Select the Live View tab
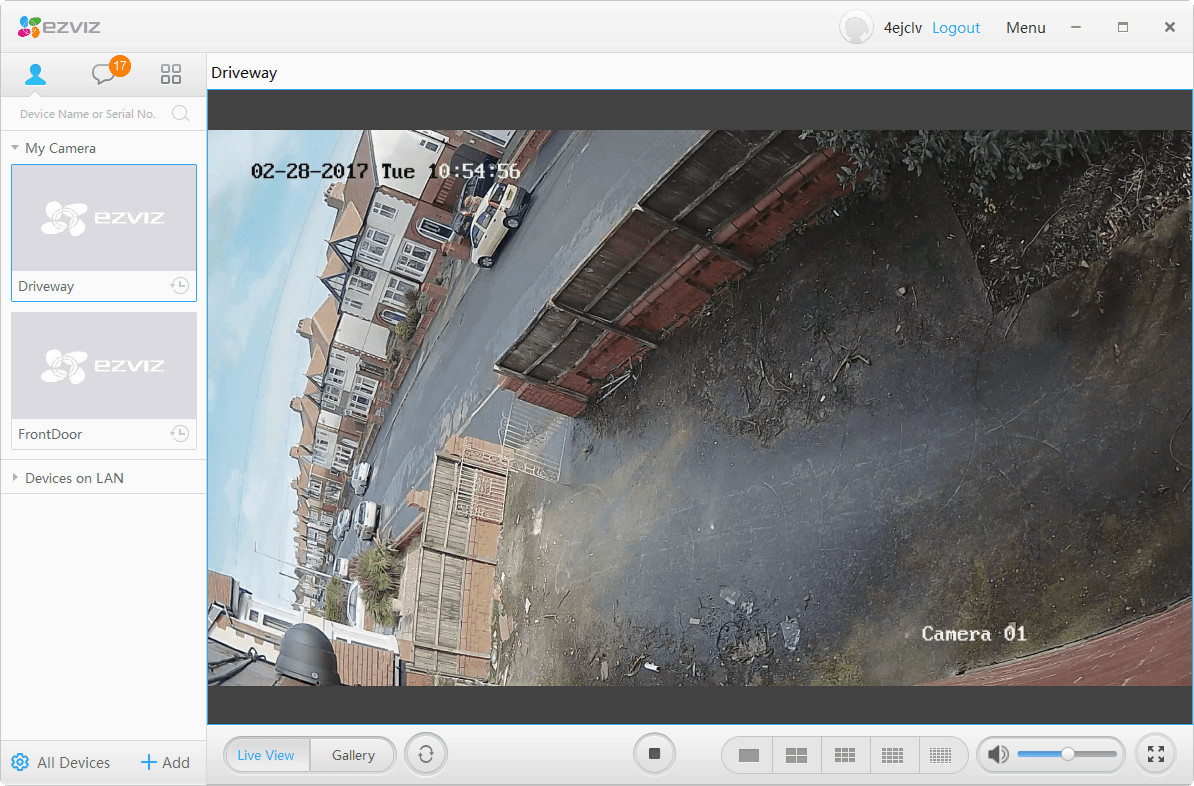 tap(266, 755)
